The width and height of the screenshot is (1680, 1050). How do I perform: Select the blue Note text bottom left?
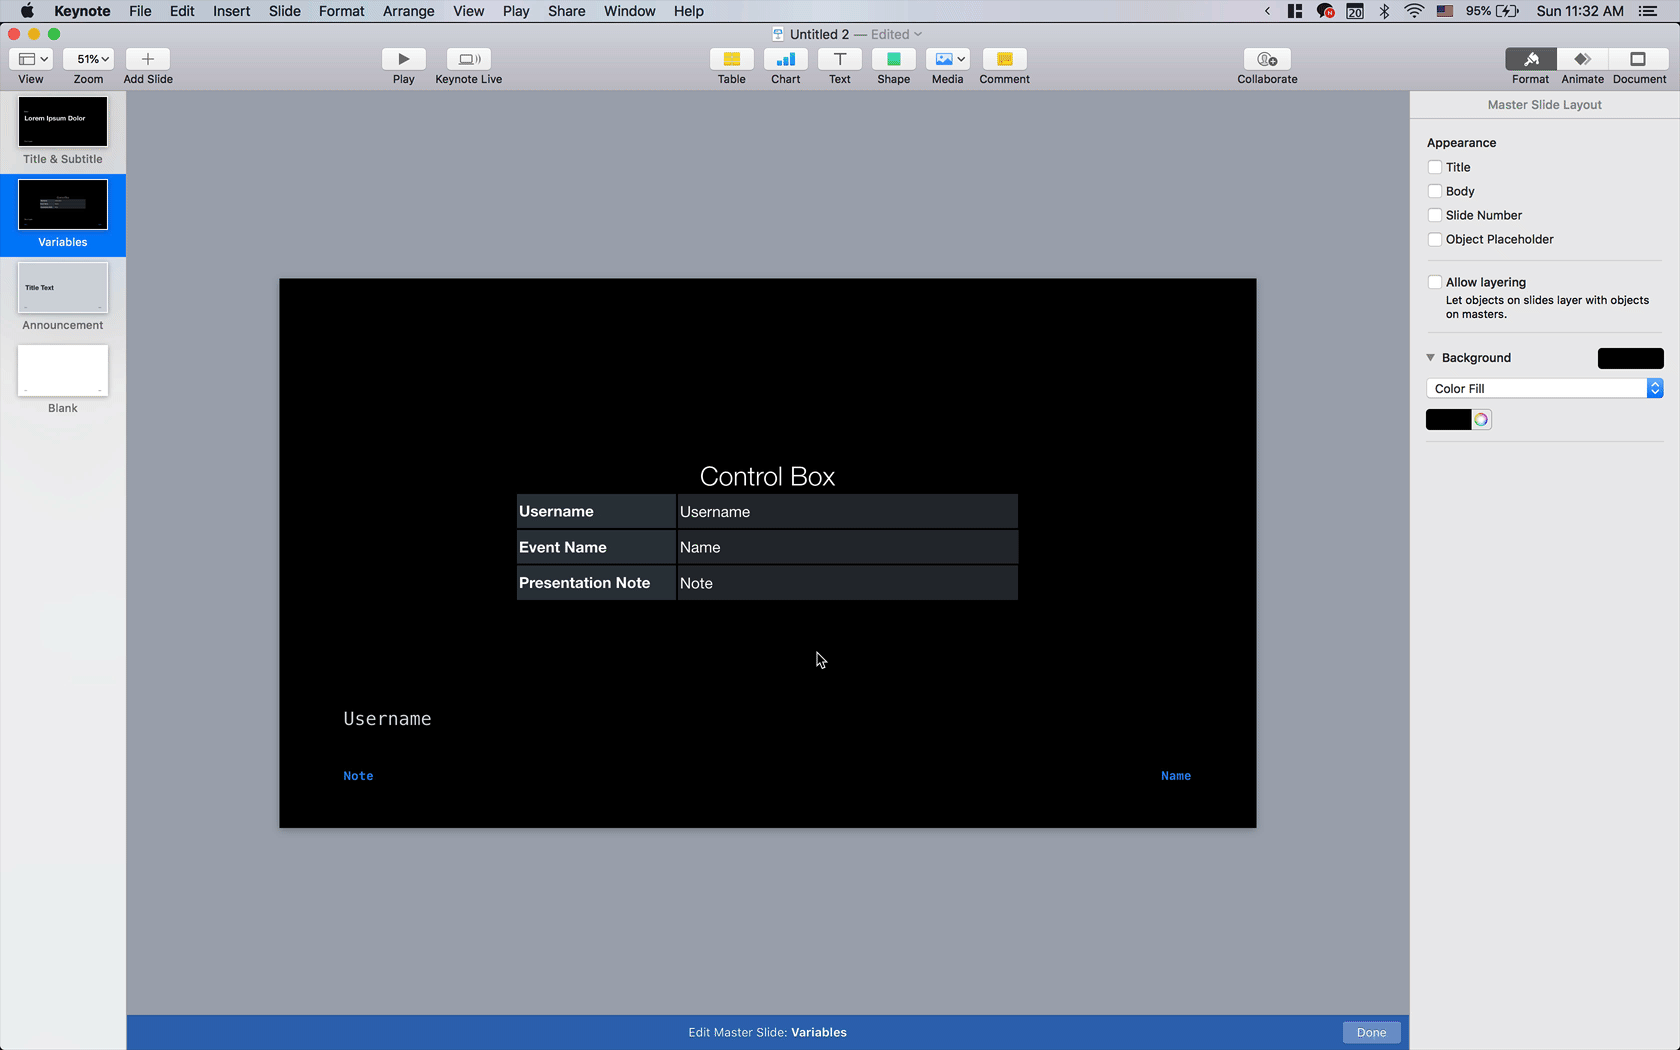tap(358, 776)
